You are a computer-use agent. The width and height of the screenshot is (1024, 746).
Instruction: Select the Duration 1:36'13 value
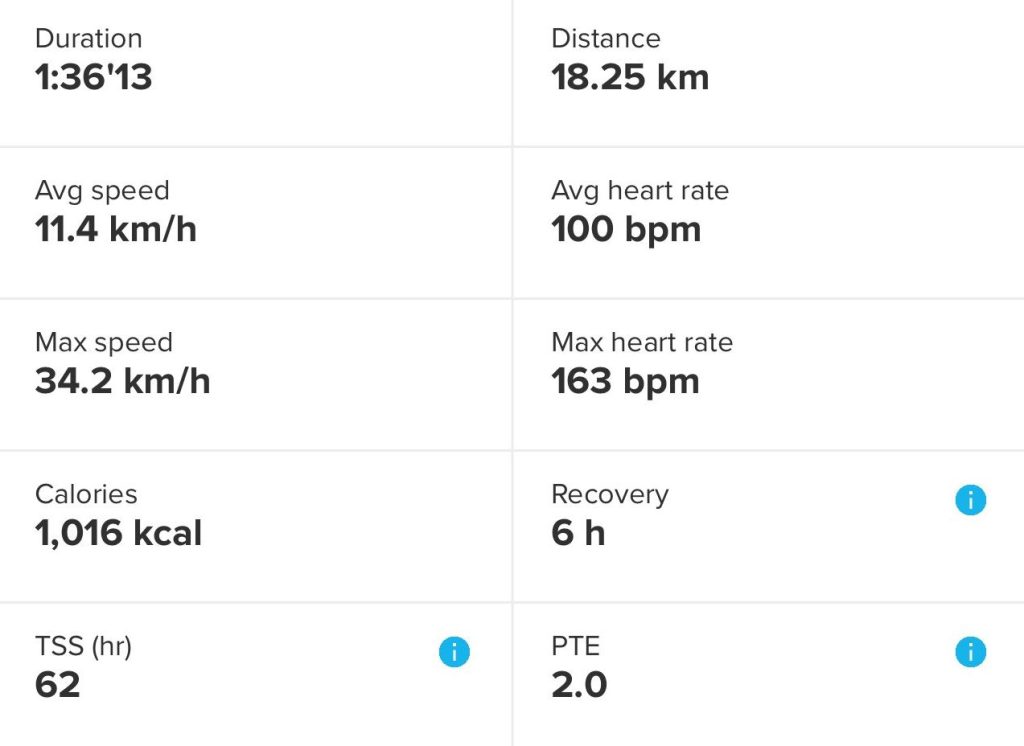point(94,78)
